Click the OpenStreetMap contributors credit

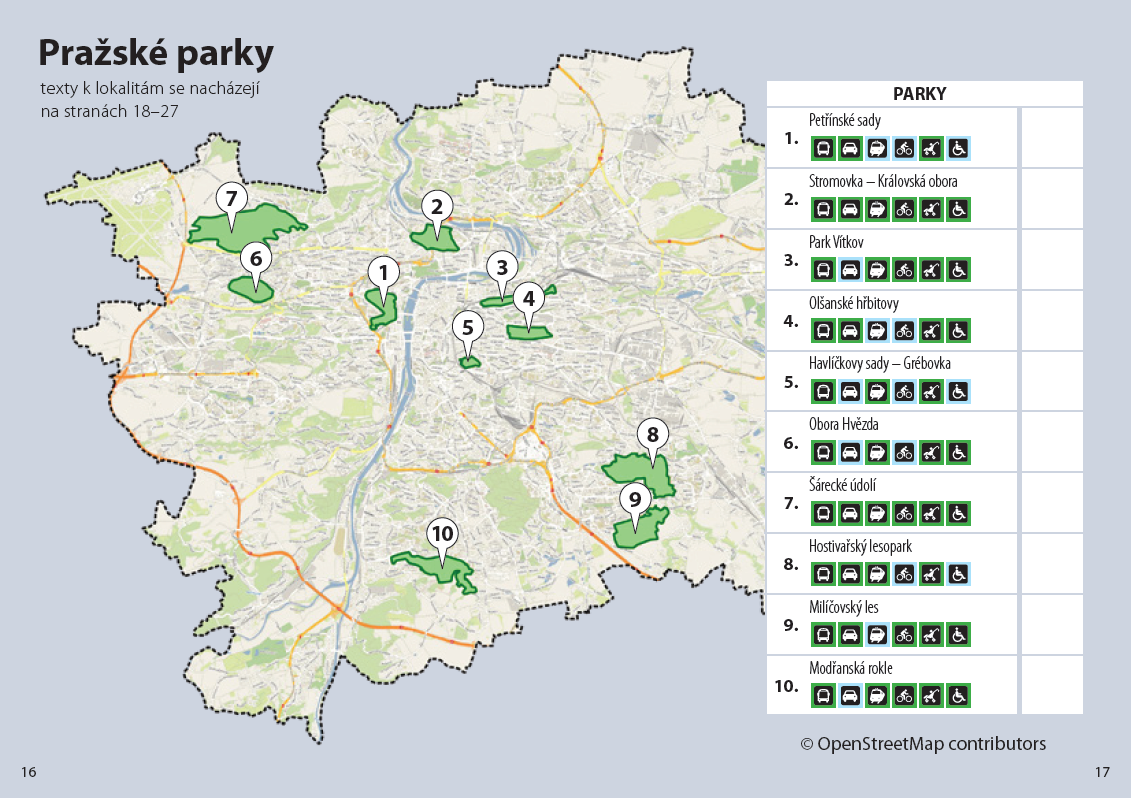coord(922,744)
